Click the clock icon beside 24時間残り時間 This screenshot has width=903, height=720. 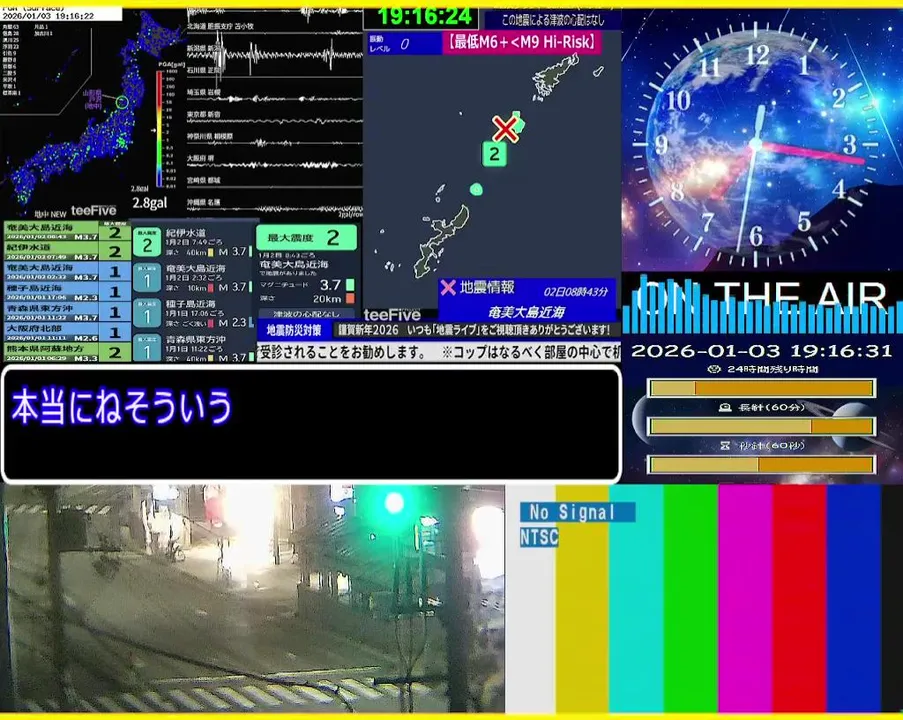click(715, 369)
